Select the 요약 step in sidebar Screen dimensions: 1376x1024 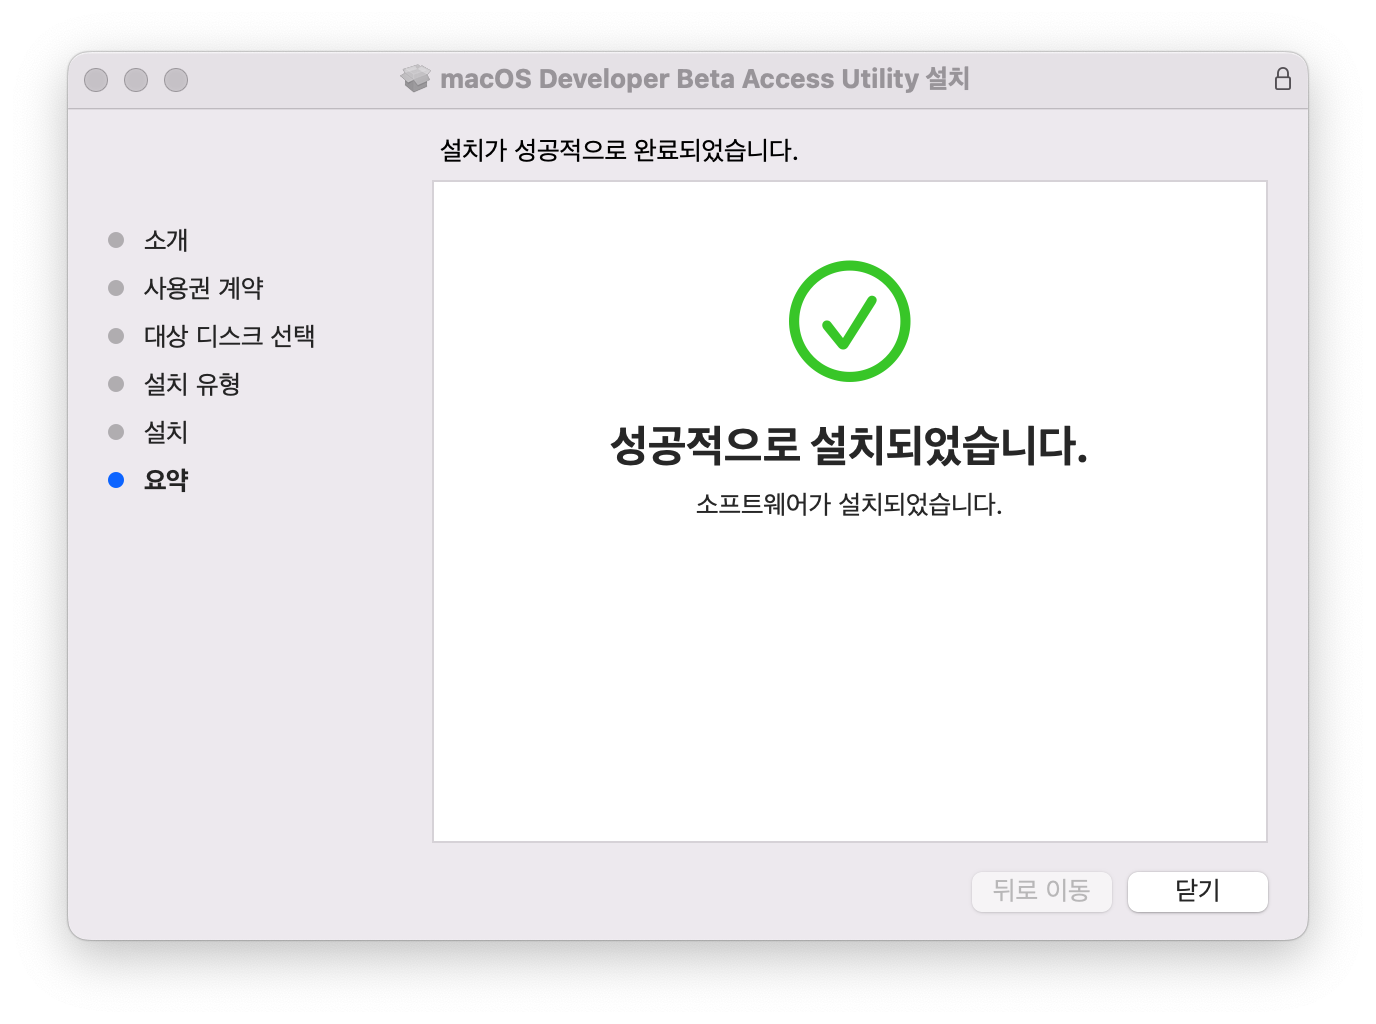pyautogui.click(x=166, y=480)
